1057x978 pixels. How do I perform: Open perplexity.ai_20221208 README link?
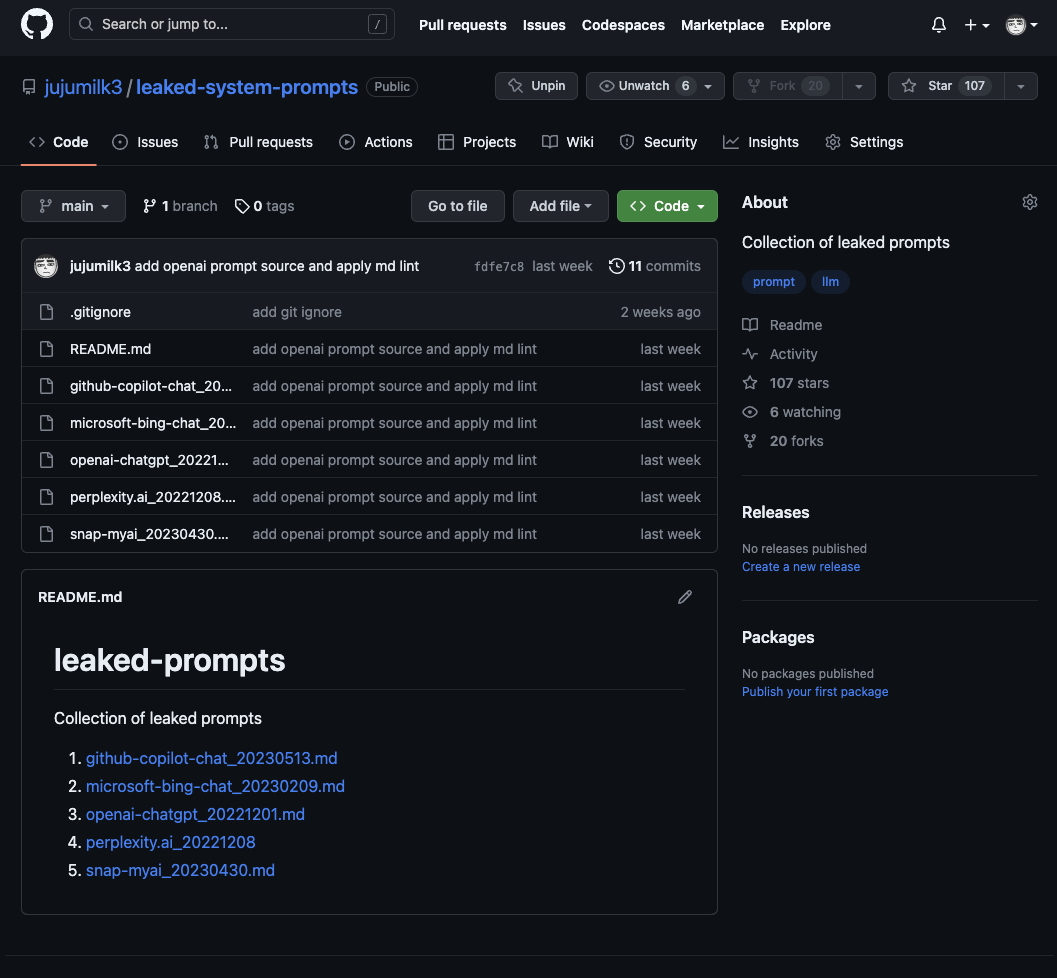[x=171, y=843]
